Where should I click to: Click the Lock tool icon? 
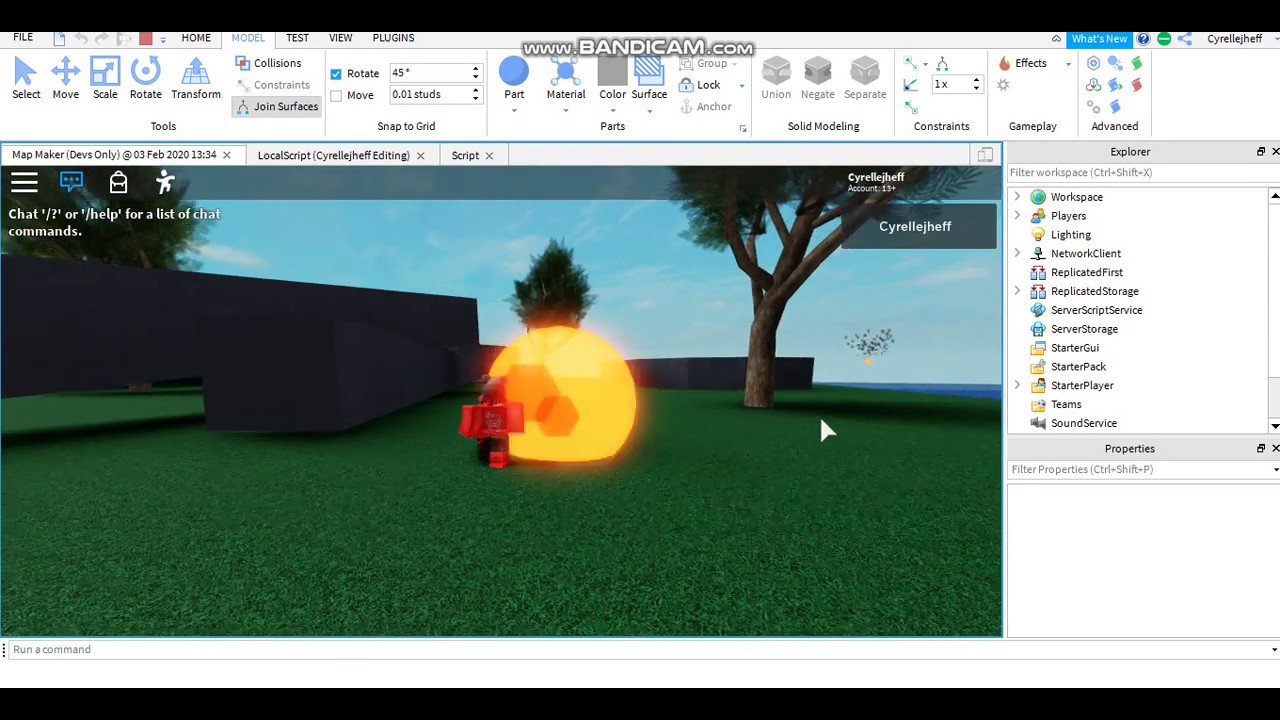click(x=687, y=85)
